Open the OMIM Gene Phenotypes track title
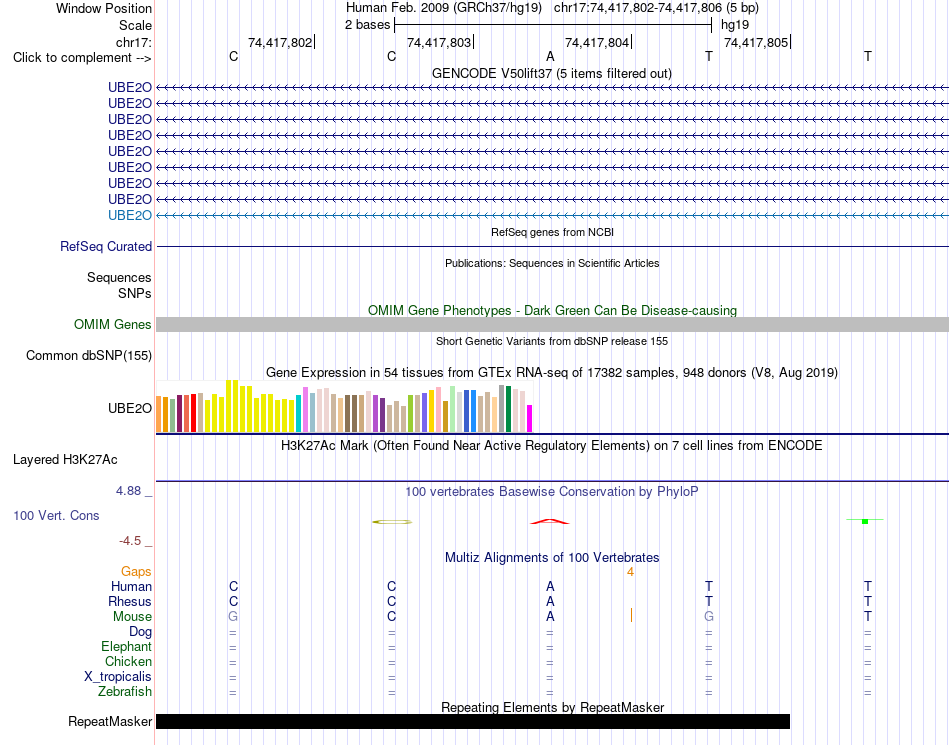This screenshot has width=950, height=745. coord(552,310)
